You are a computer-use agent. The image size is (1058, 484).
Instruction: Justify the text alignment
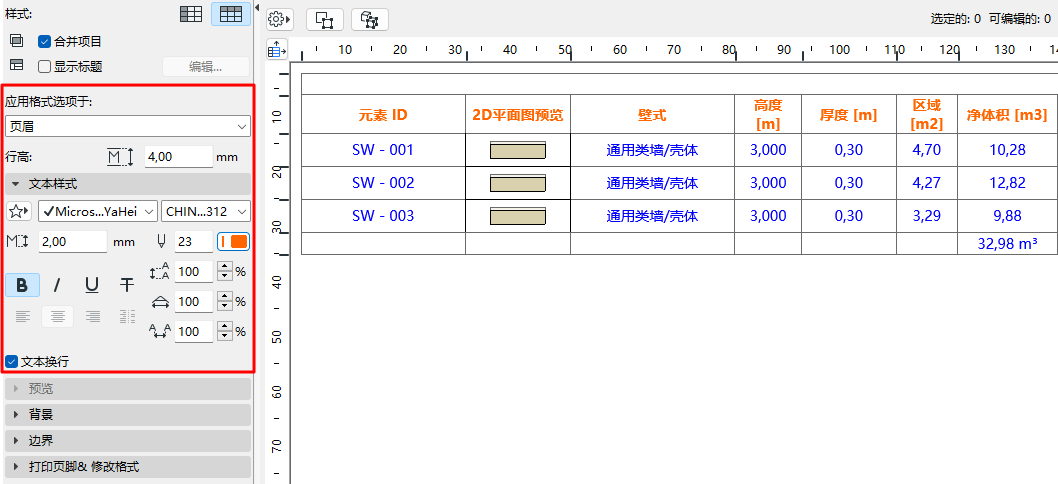pyautogui.click(x=127, y=317)
